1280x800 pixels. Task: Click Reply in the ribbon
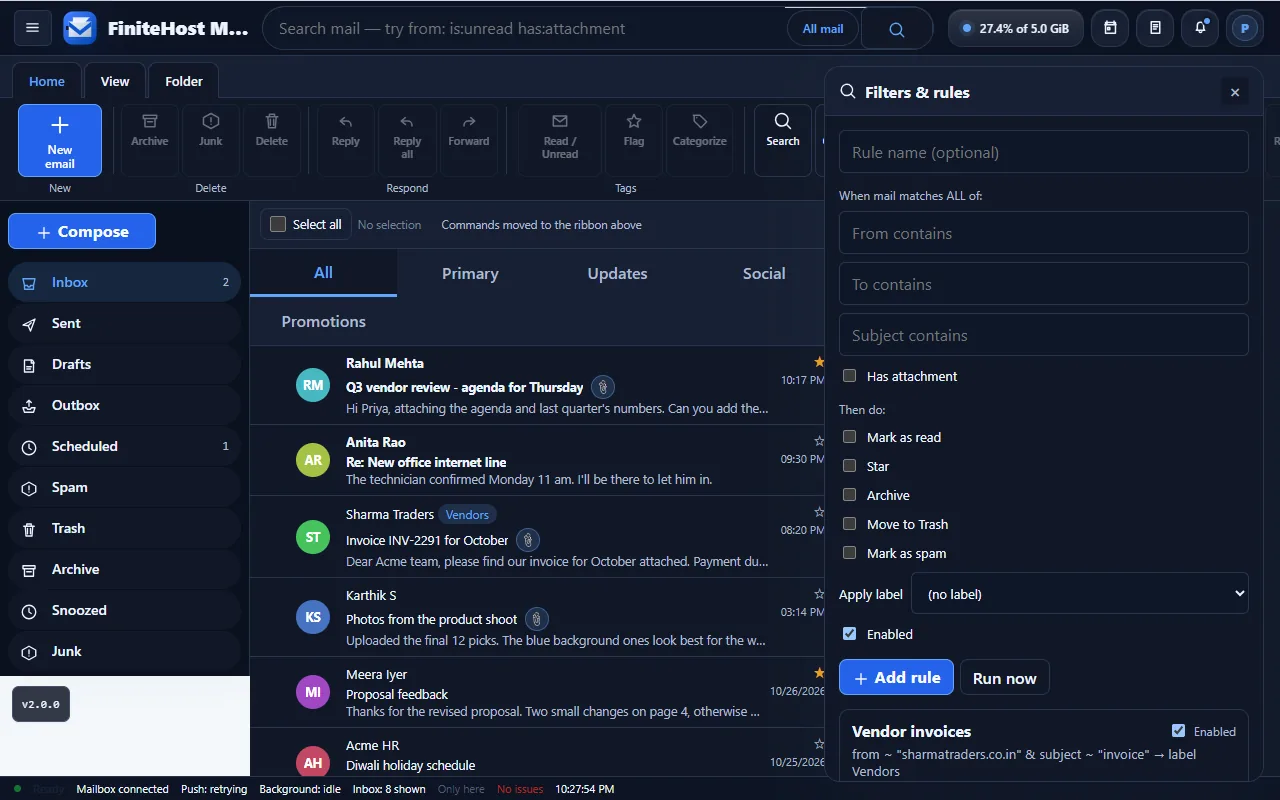(346, 140)
